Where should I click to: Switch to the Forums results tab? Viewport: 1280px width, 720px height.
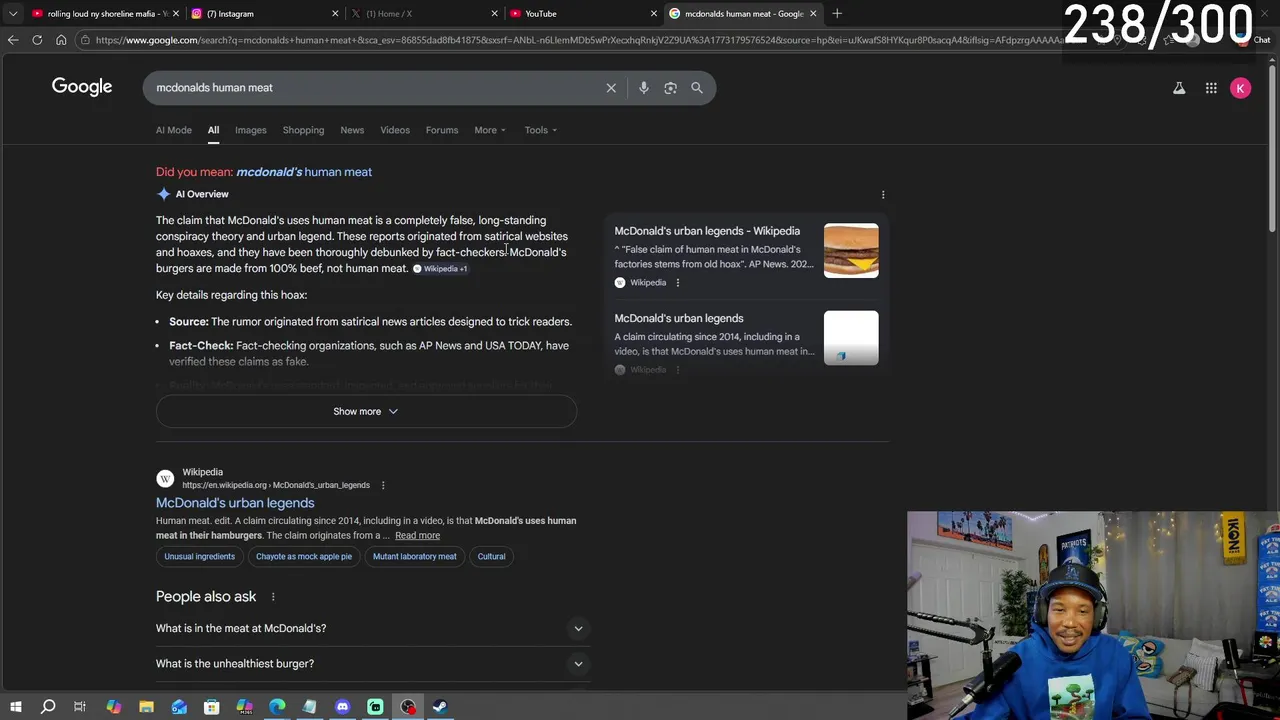[x=442, y=130]
